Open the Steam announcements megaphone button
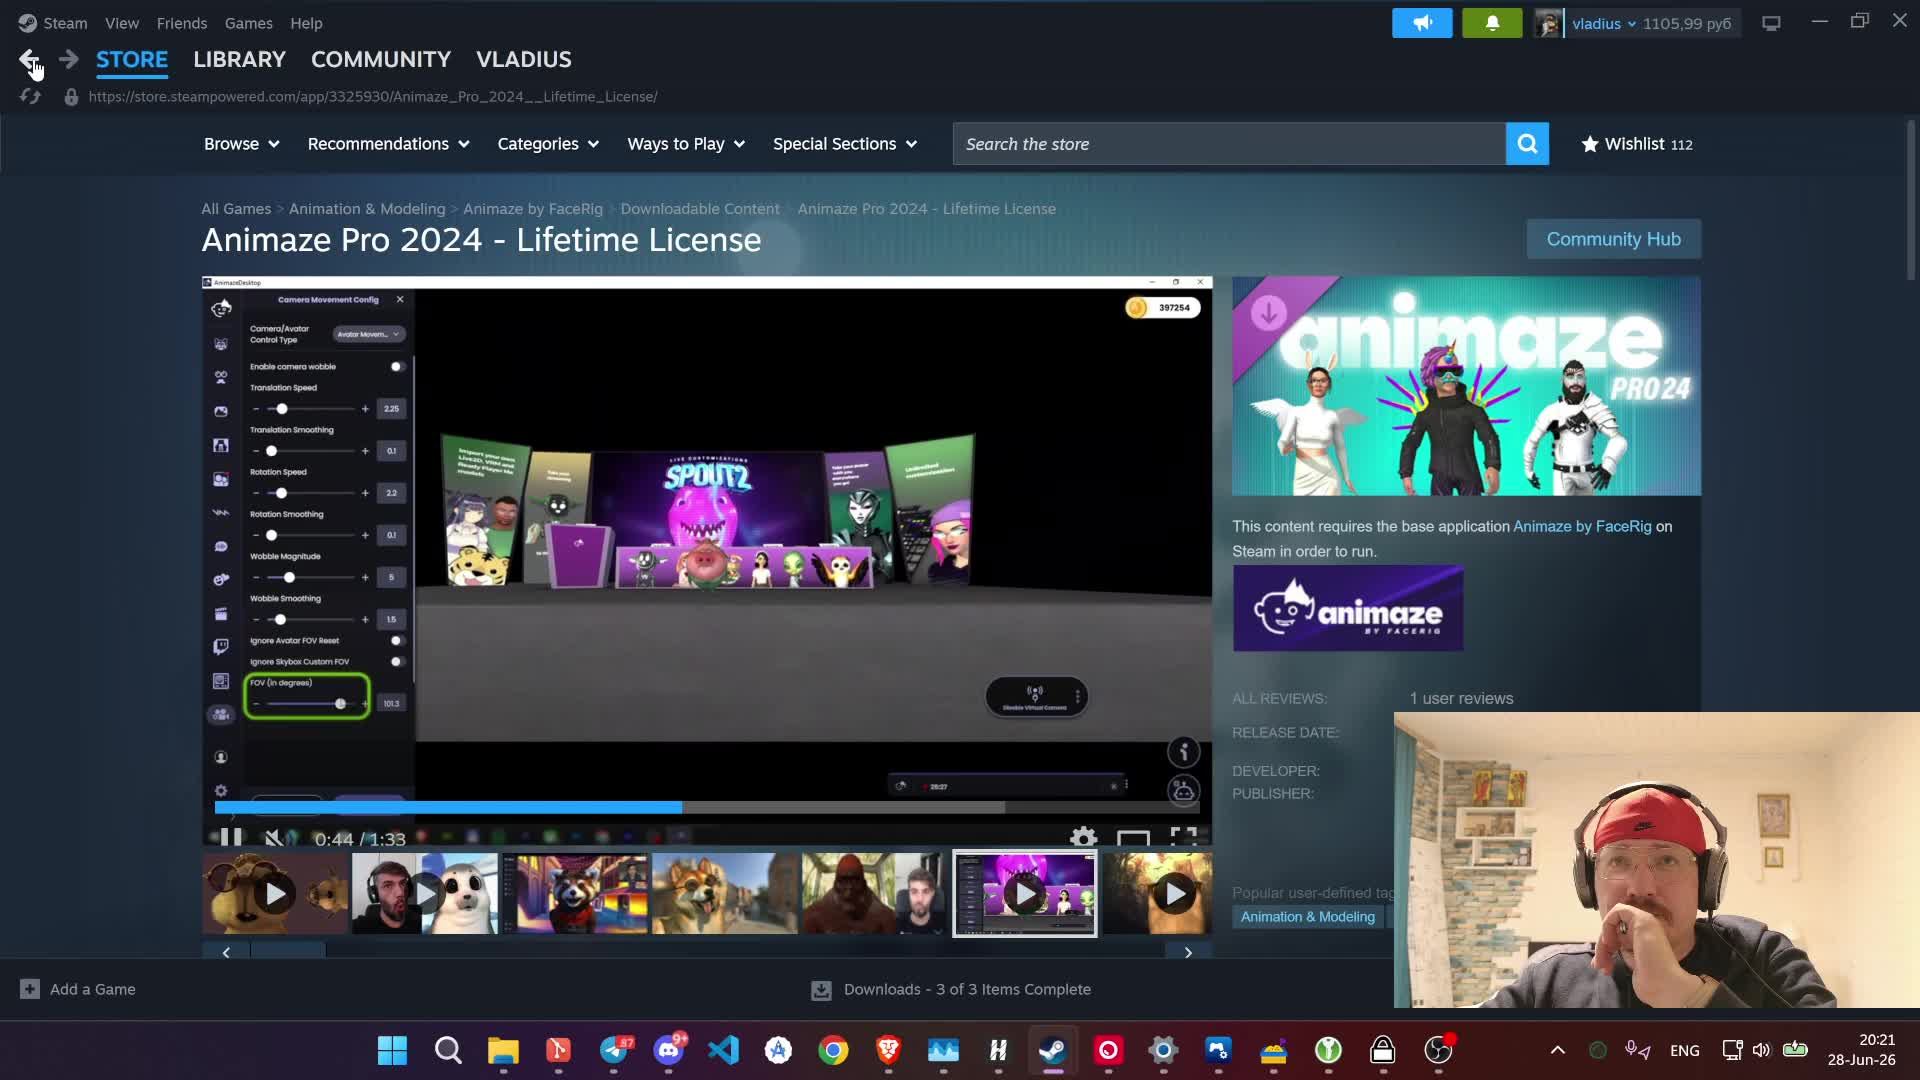The image size is (1920, 1080). point(1422,23)
